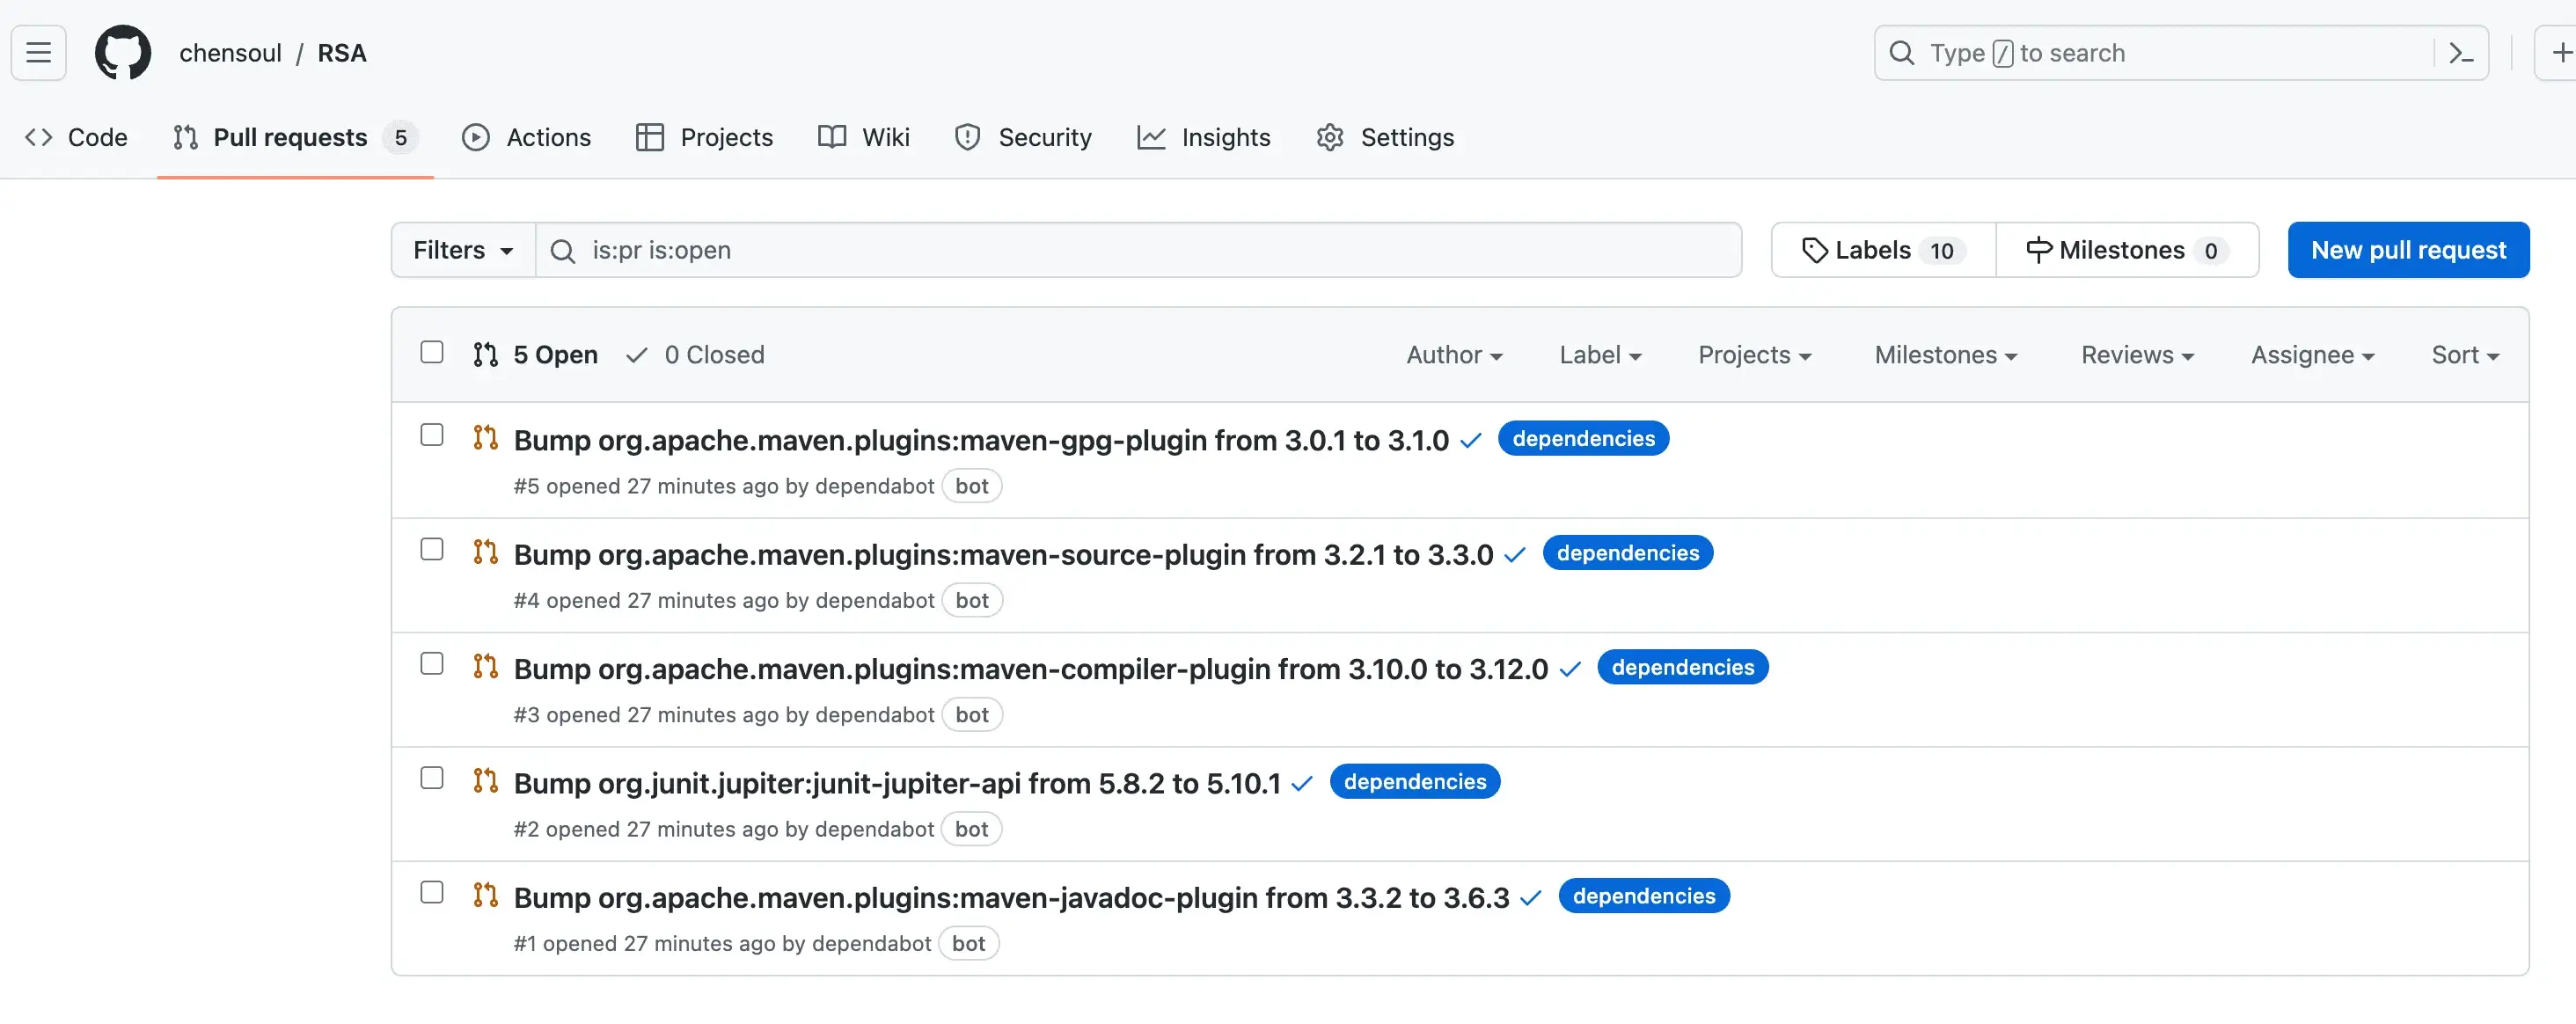Viewport: 2576px width, 1024px height.
Task: Click the pull request icon for PR #5
Action: tap(486, 438)
